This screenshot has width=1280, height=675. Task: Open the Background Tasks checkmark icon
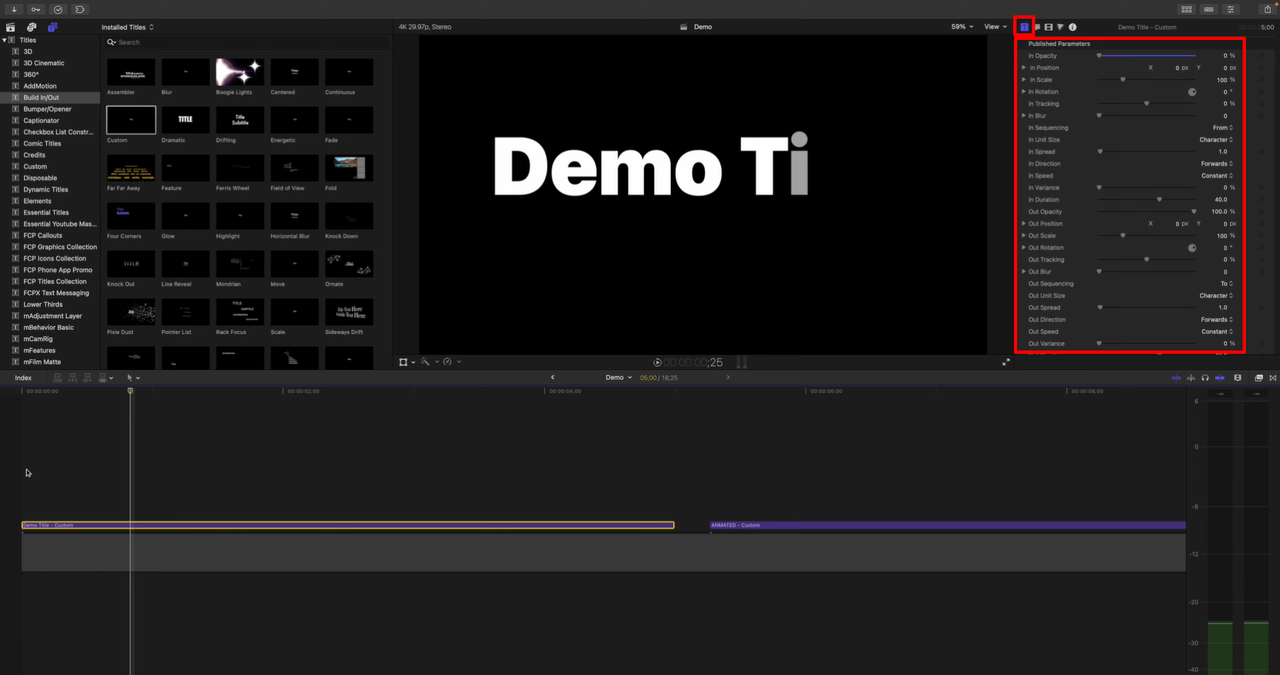[58, 9]
